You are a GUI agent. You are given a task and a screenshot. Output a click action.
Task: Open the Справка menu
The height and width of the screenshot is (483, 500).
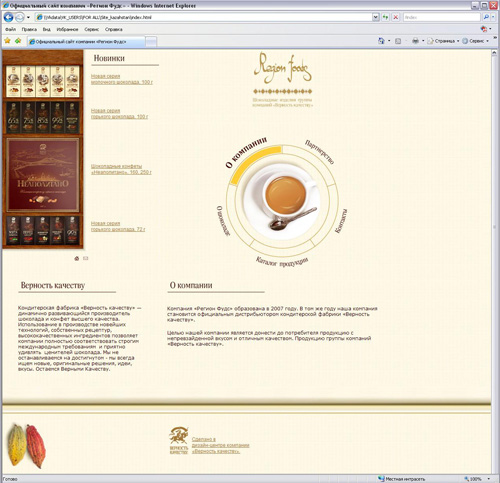point(114,29)
